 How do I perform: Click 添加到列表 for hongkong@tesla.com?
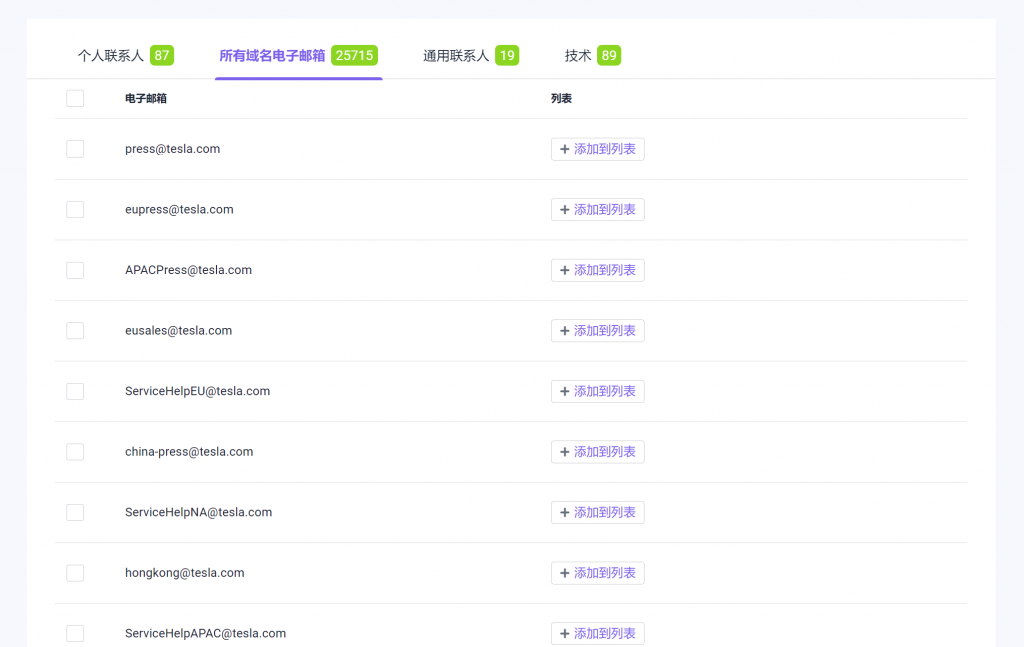(x=598, y=573)
